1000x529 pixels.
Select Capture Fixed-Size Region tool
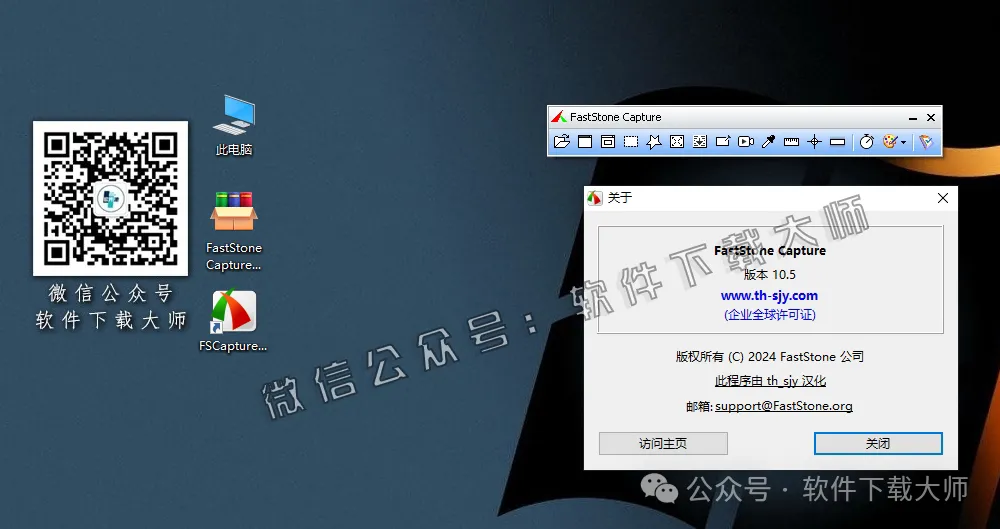click(723, 142)
